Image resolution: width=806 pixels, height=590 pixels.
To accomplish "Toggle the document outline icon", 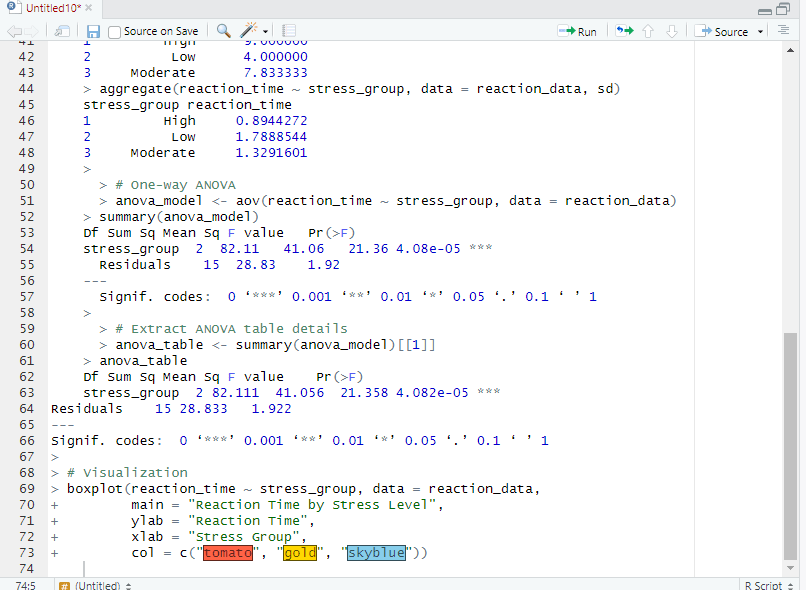I will coord(784,31).
